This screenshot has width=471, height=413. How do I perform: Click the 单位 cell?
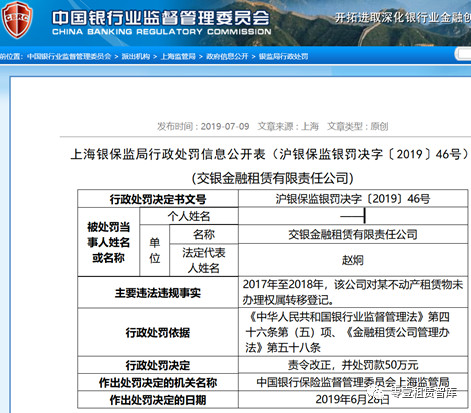click(x=154, y=250)
